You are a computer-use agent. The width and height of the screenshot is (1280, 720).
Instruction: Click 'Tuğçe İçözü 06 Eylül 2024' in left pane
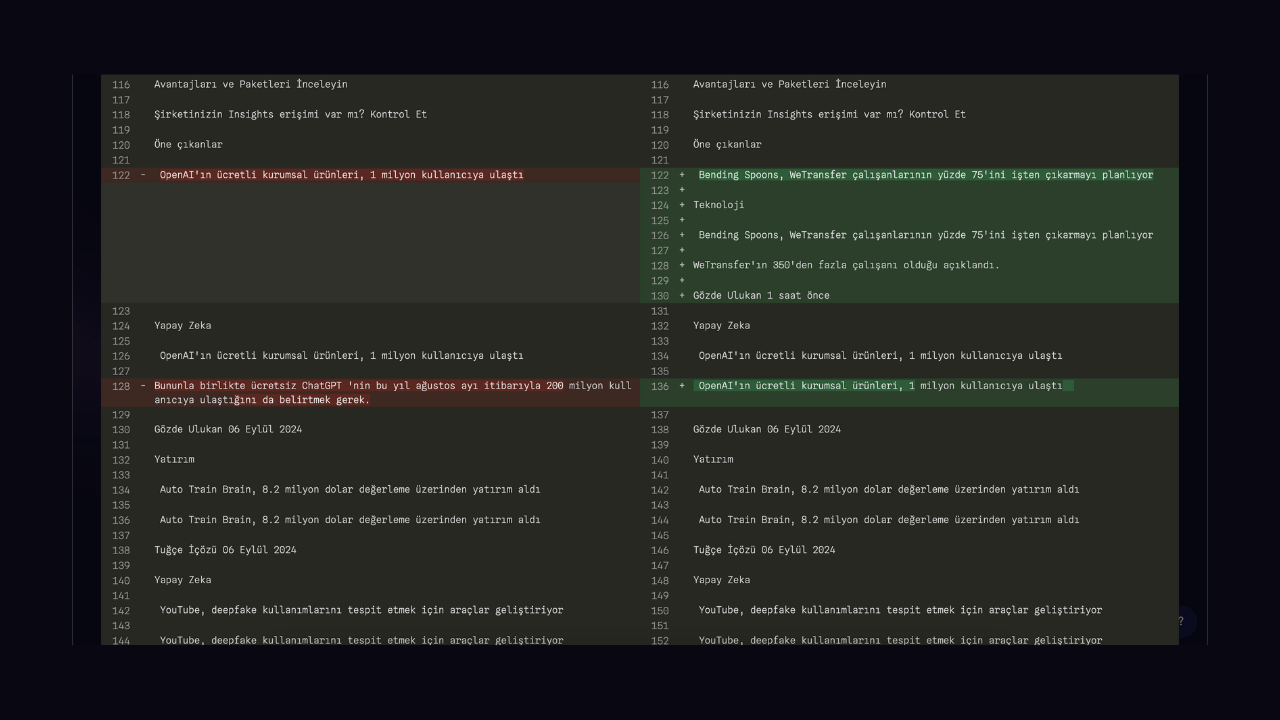tap(225, 550)
